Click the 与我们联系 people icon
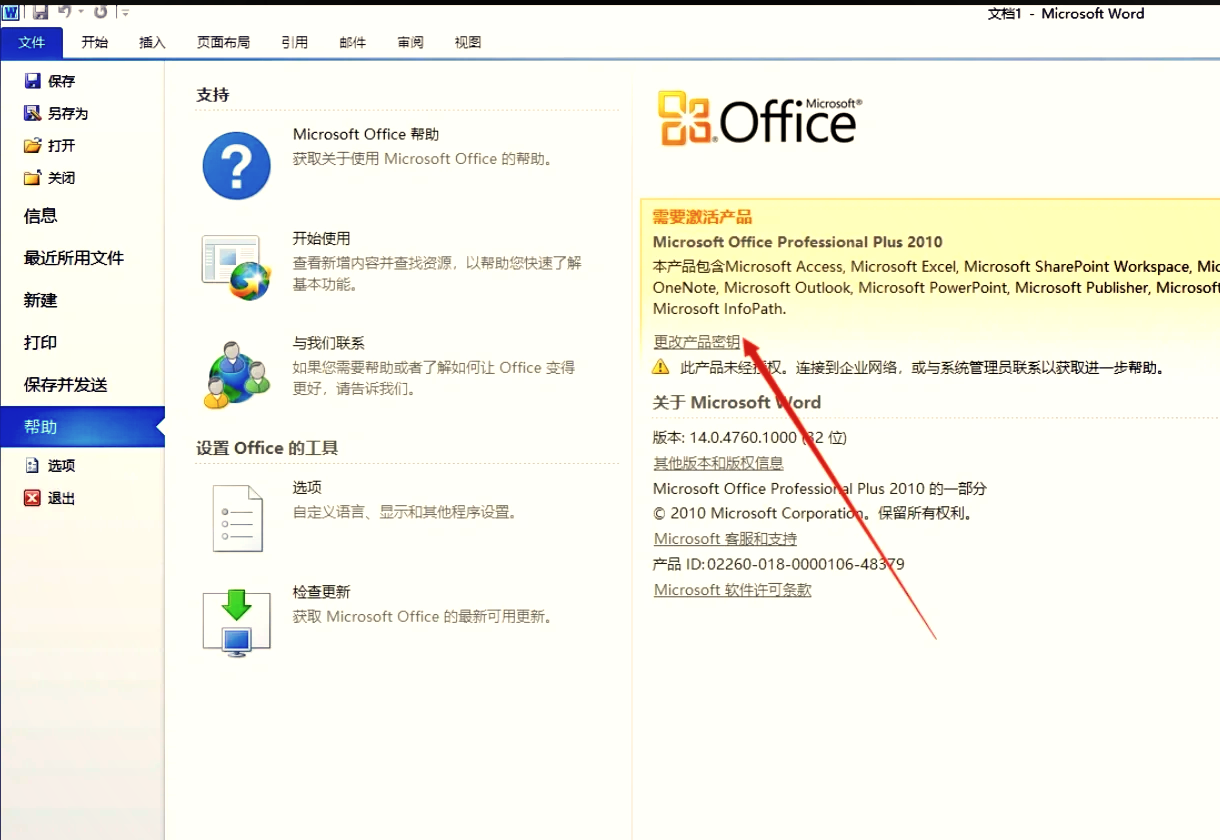This screenshot has width=1220, height=840. 236,375
